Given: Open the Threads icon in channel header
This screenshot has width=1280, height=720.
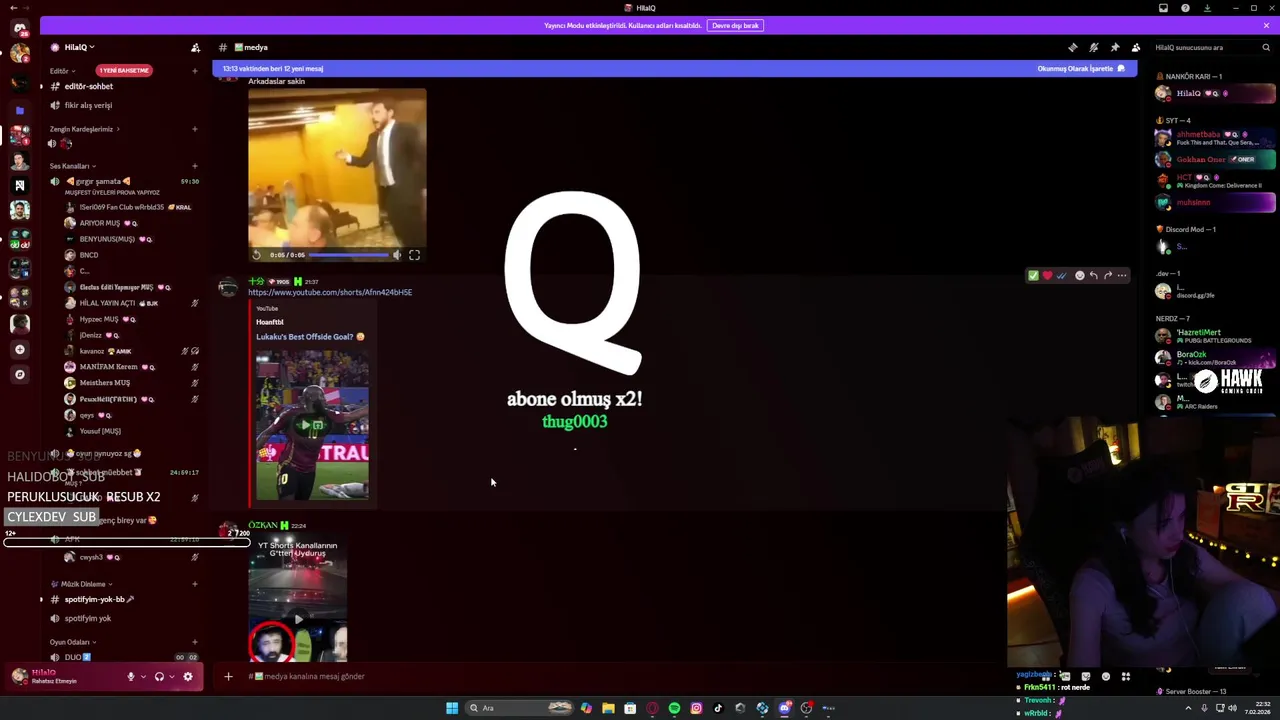Looking at the screenshot, I should (x=1073, y=47).
